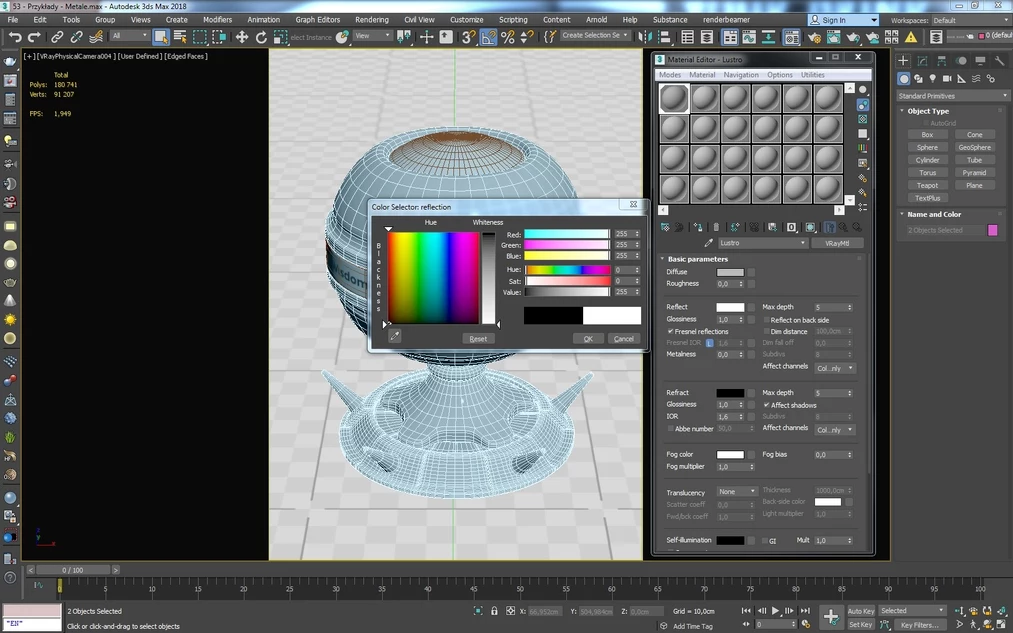Enable Abbe number checkbox
Image resolution: width=1013 pixels, height=633 pixels.
[671, 429]
